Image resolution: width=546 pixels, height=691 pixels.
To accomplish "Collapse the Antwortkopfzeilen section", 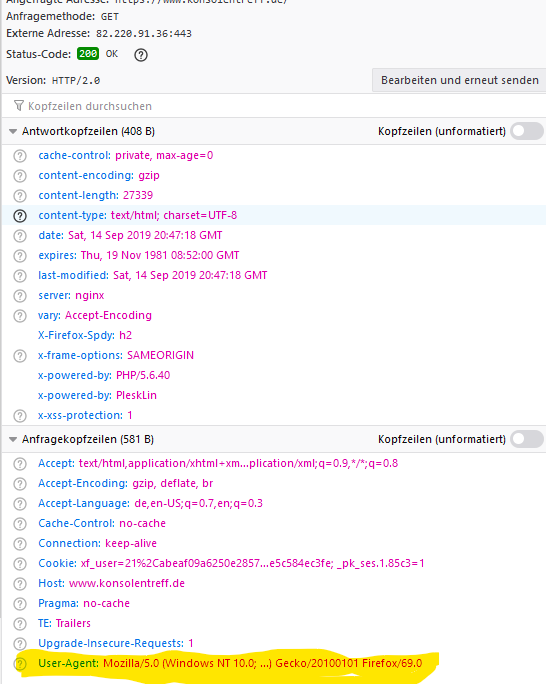I will point(13,131).
